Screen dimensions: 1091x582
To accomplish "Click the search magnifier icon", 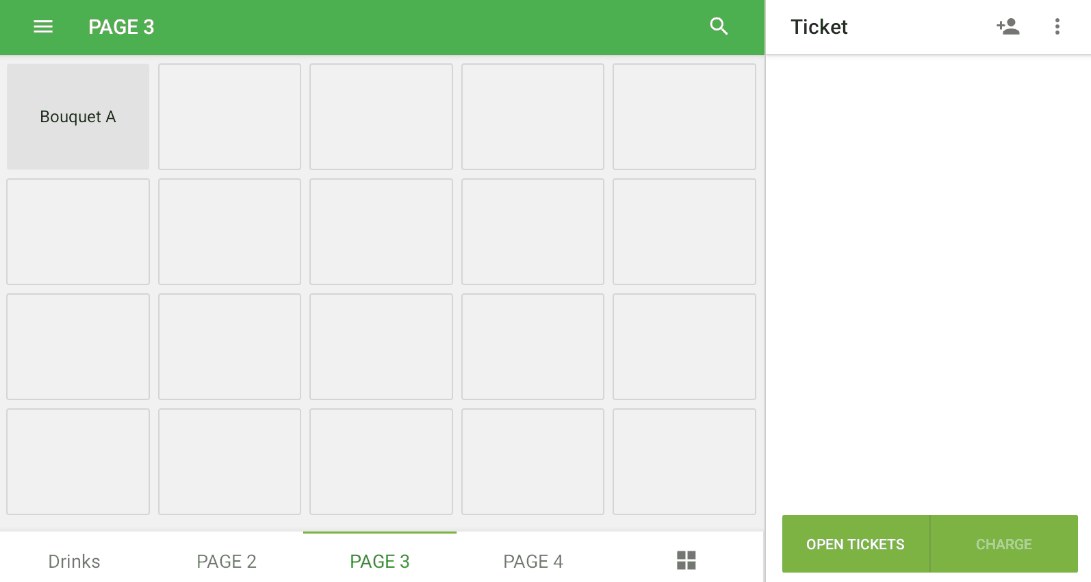I will (719, 26).
